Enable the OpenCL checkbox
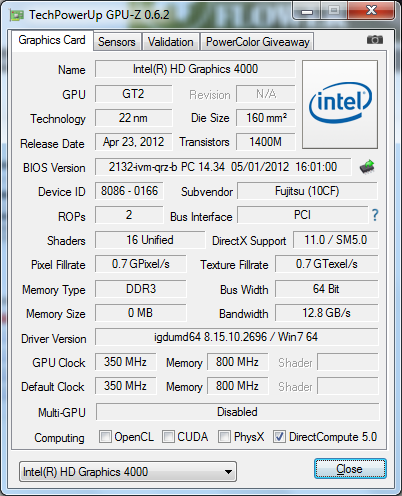This screenshot has height=496, width=402. (105, 436)
